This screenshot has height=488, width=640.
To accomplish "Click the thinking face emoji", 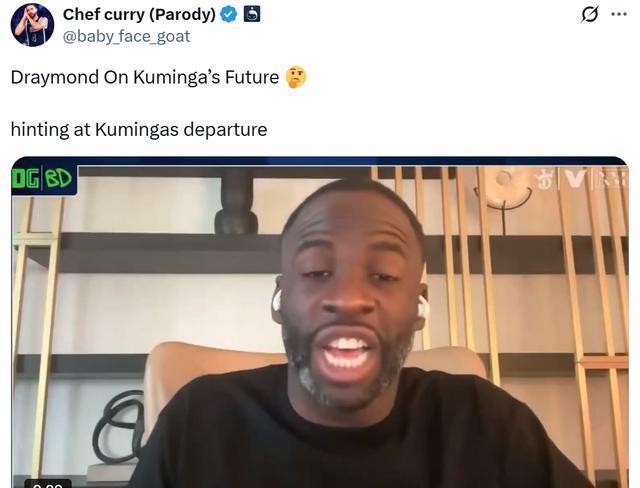I will point(296,77).
